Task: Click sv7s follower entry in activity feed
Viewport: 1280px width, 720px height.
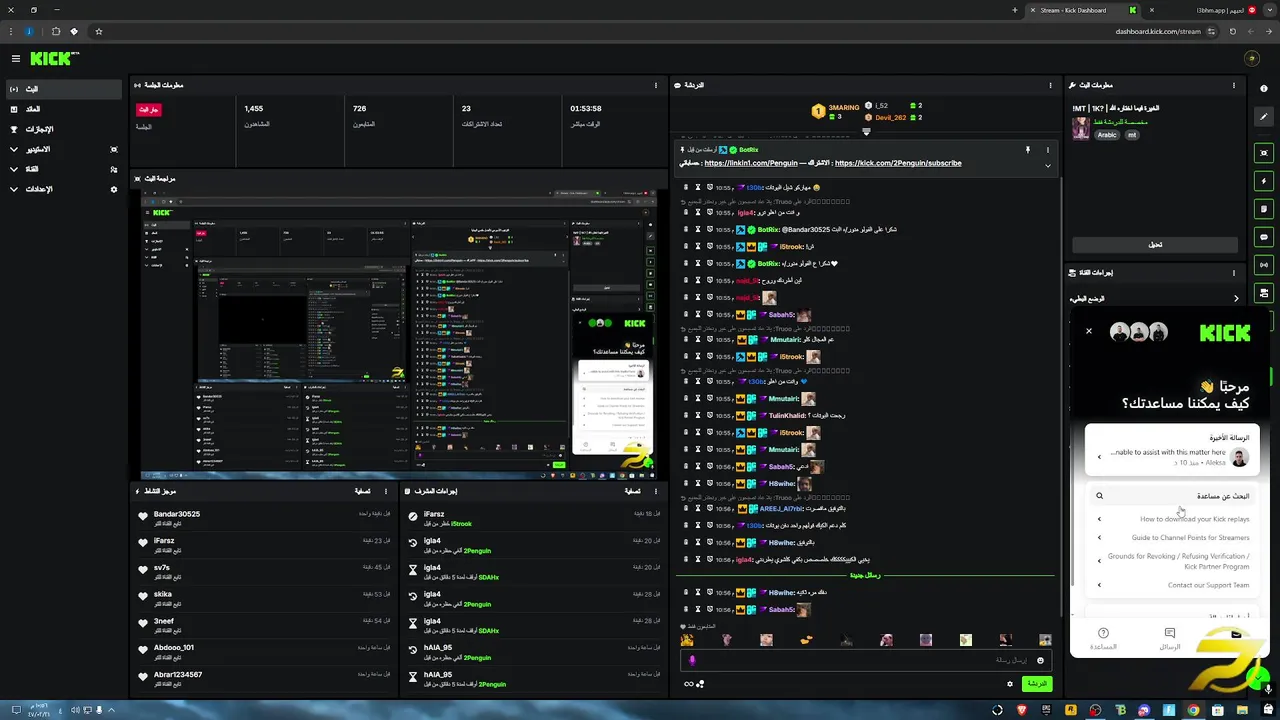Action: (x=265, y=571)
